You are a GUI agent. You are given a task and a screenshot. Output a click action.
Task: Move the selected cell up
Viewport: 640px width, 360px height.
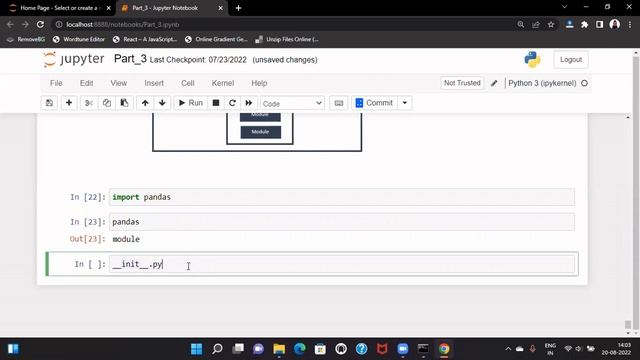click(x=145, y=103)
